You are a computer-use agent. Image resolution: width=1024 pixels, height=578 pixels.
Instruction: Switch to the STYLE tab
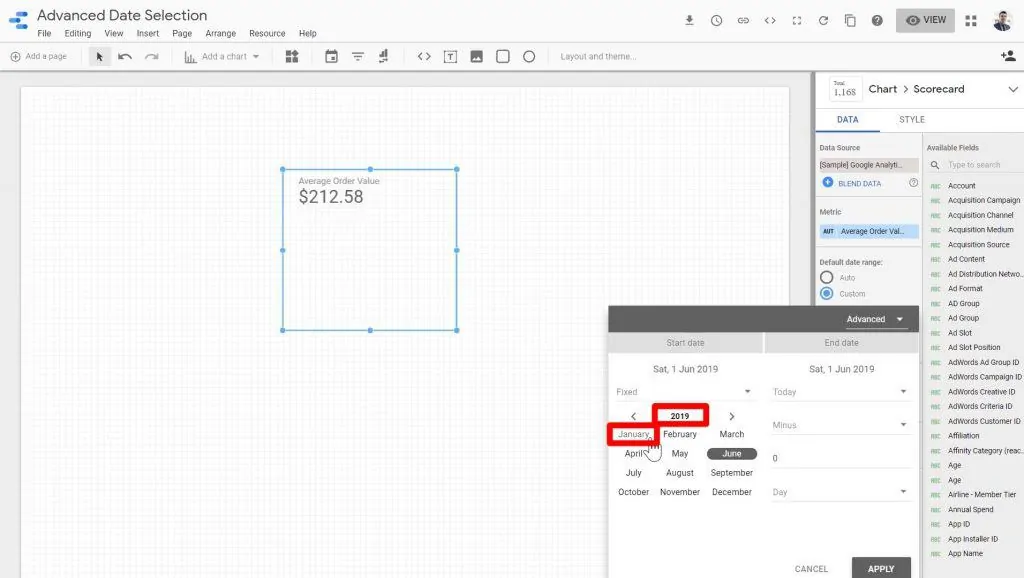click(911, 119)
